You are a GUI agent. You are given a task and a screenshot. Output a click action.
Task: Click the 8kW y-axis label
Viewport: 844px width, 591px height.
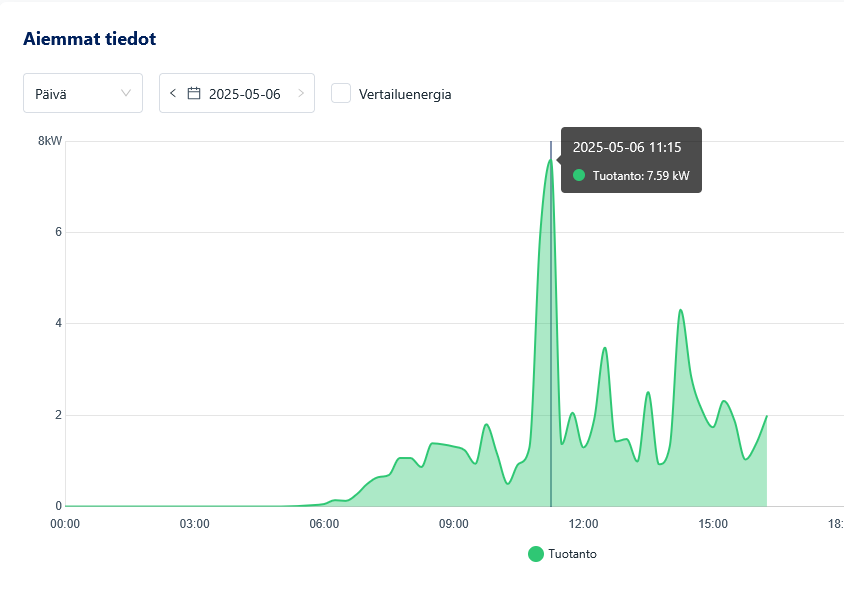click(50, 141)
